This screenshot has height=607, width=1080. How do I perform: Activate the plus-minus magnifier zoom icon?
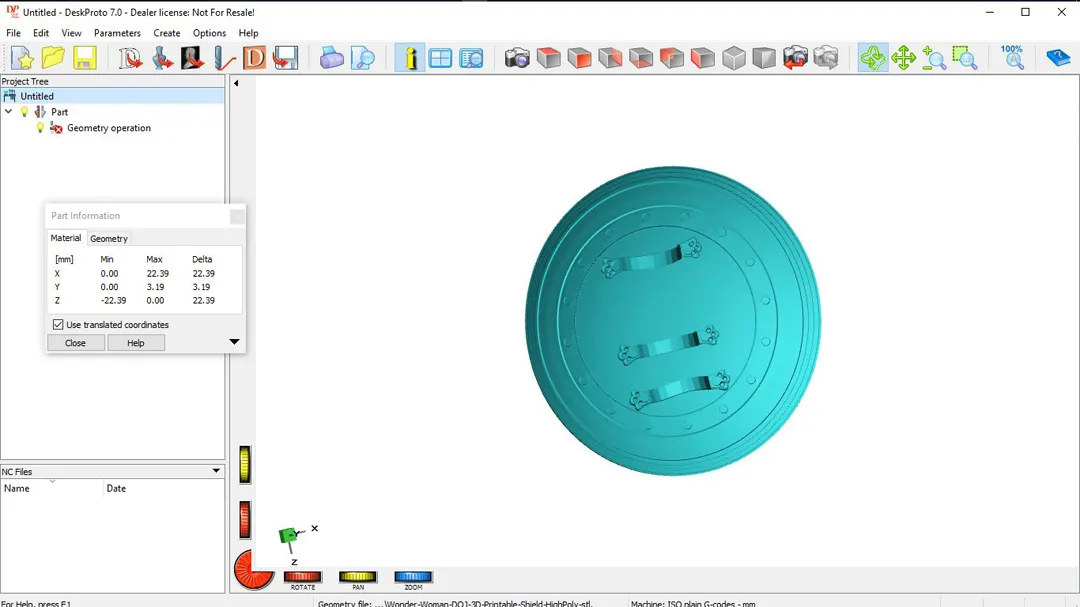(934, 58)
